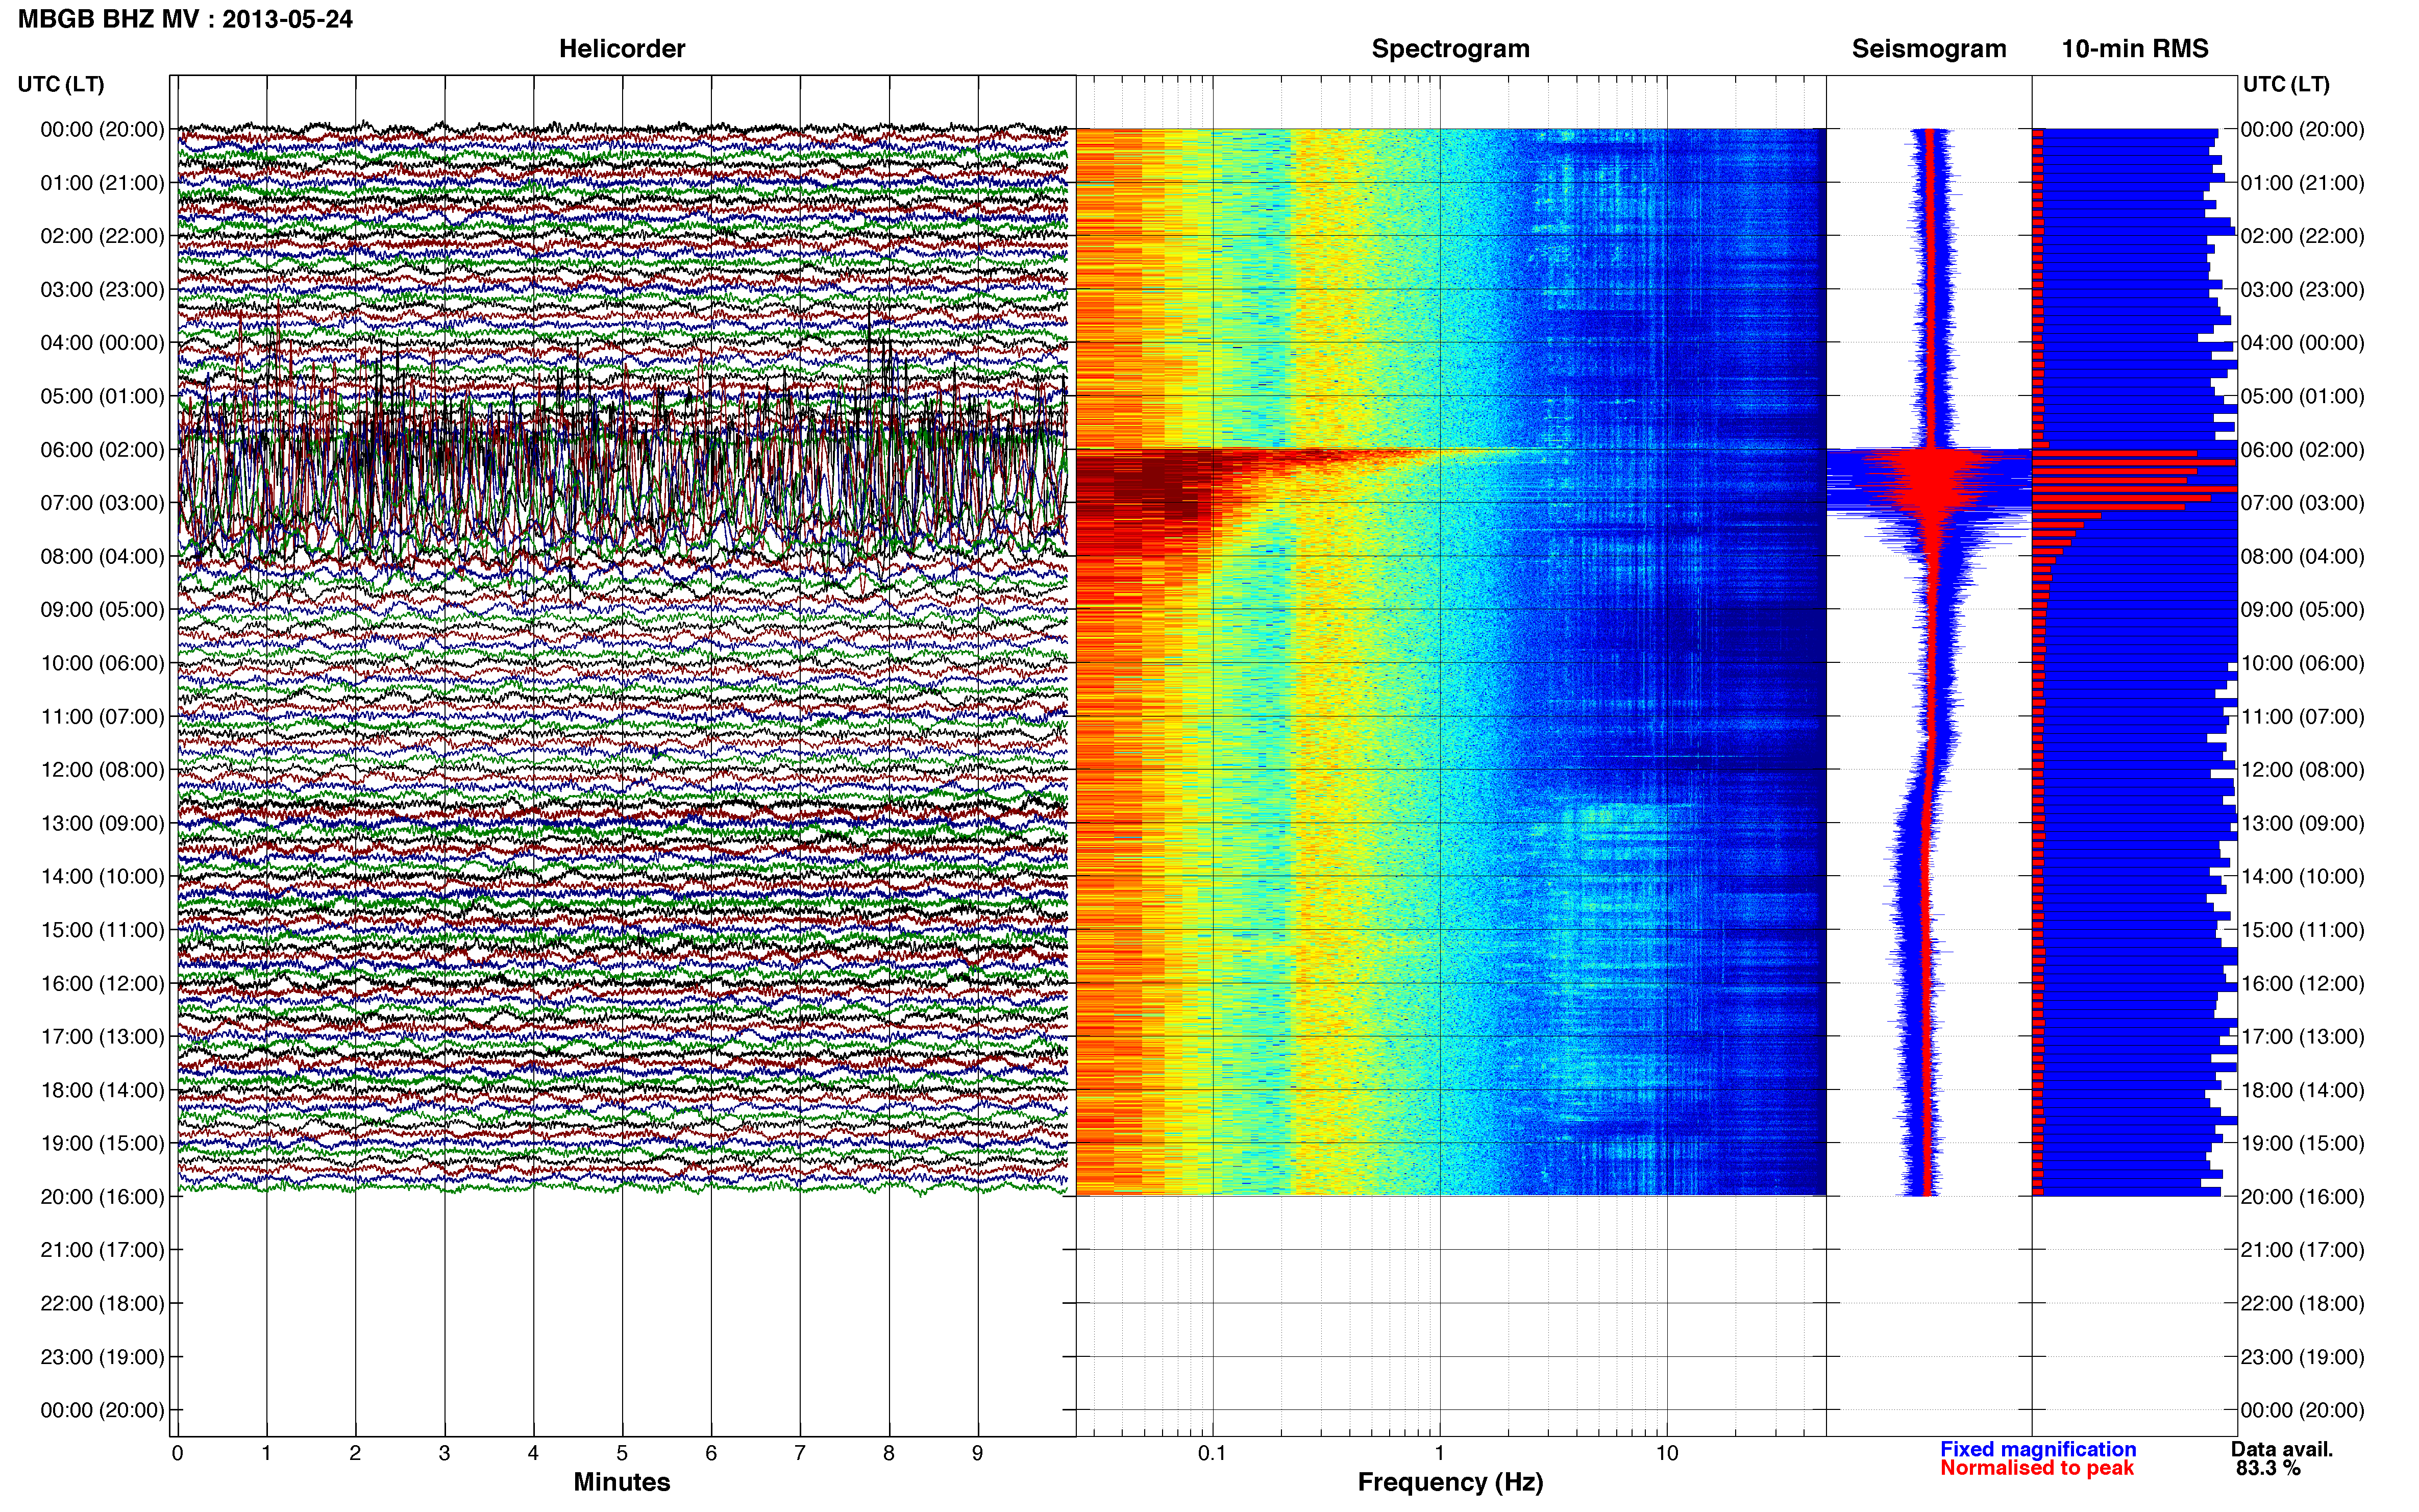Click "21:00 (17:00)" on the right time axis
The image size is (2419, 1512).
pos(2303,1250)
